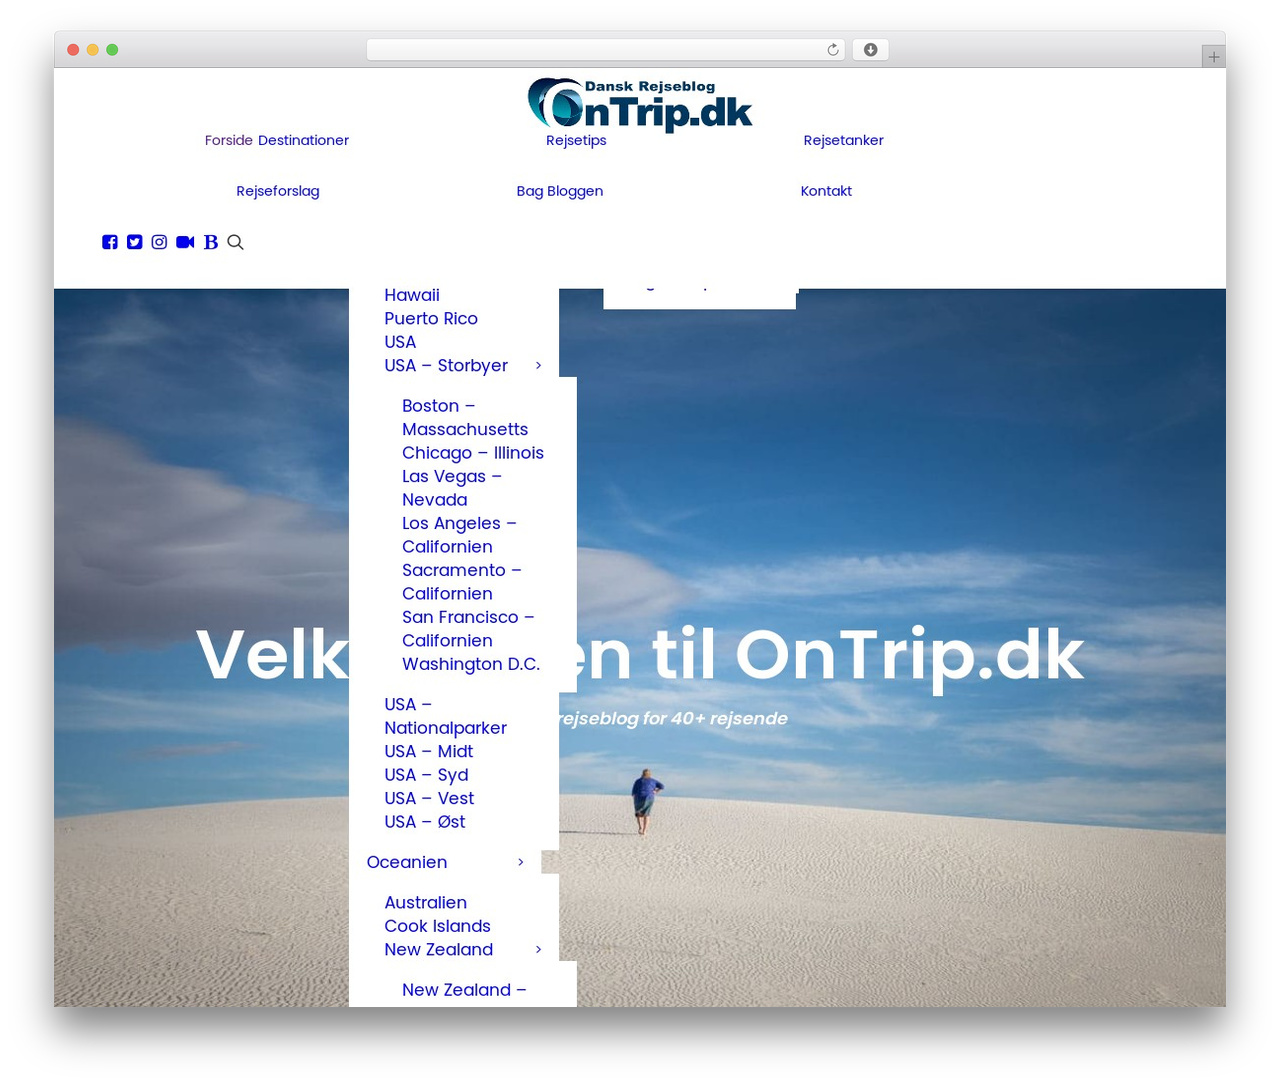The width and height of the screenshot is (1280, 1084).
Task: Click the search magnifier icon
Action: [x=236, y=242]
